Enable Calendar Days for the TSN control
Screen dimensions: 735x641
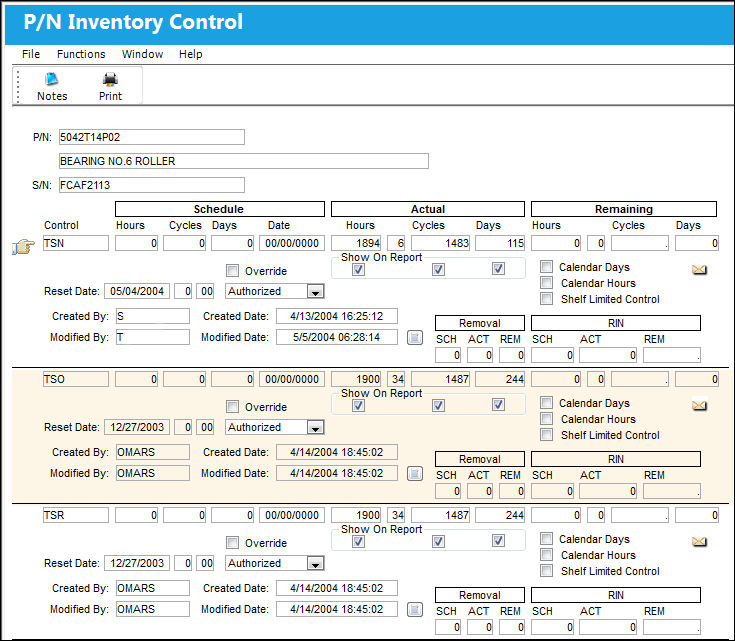coord(546,267)
